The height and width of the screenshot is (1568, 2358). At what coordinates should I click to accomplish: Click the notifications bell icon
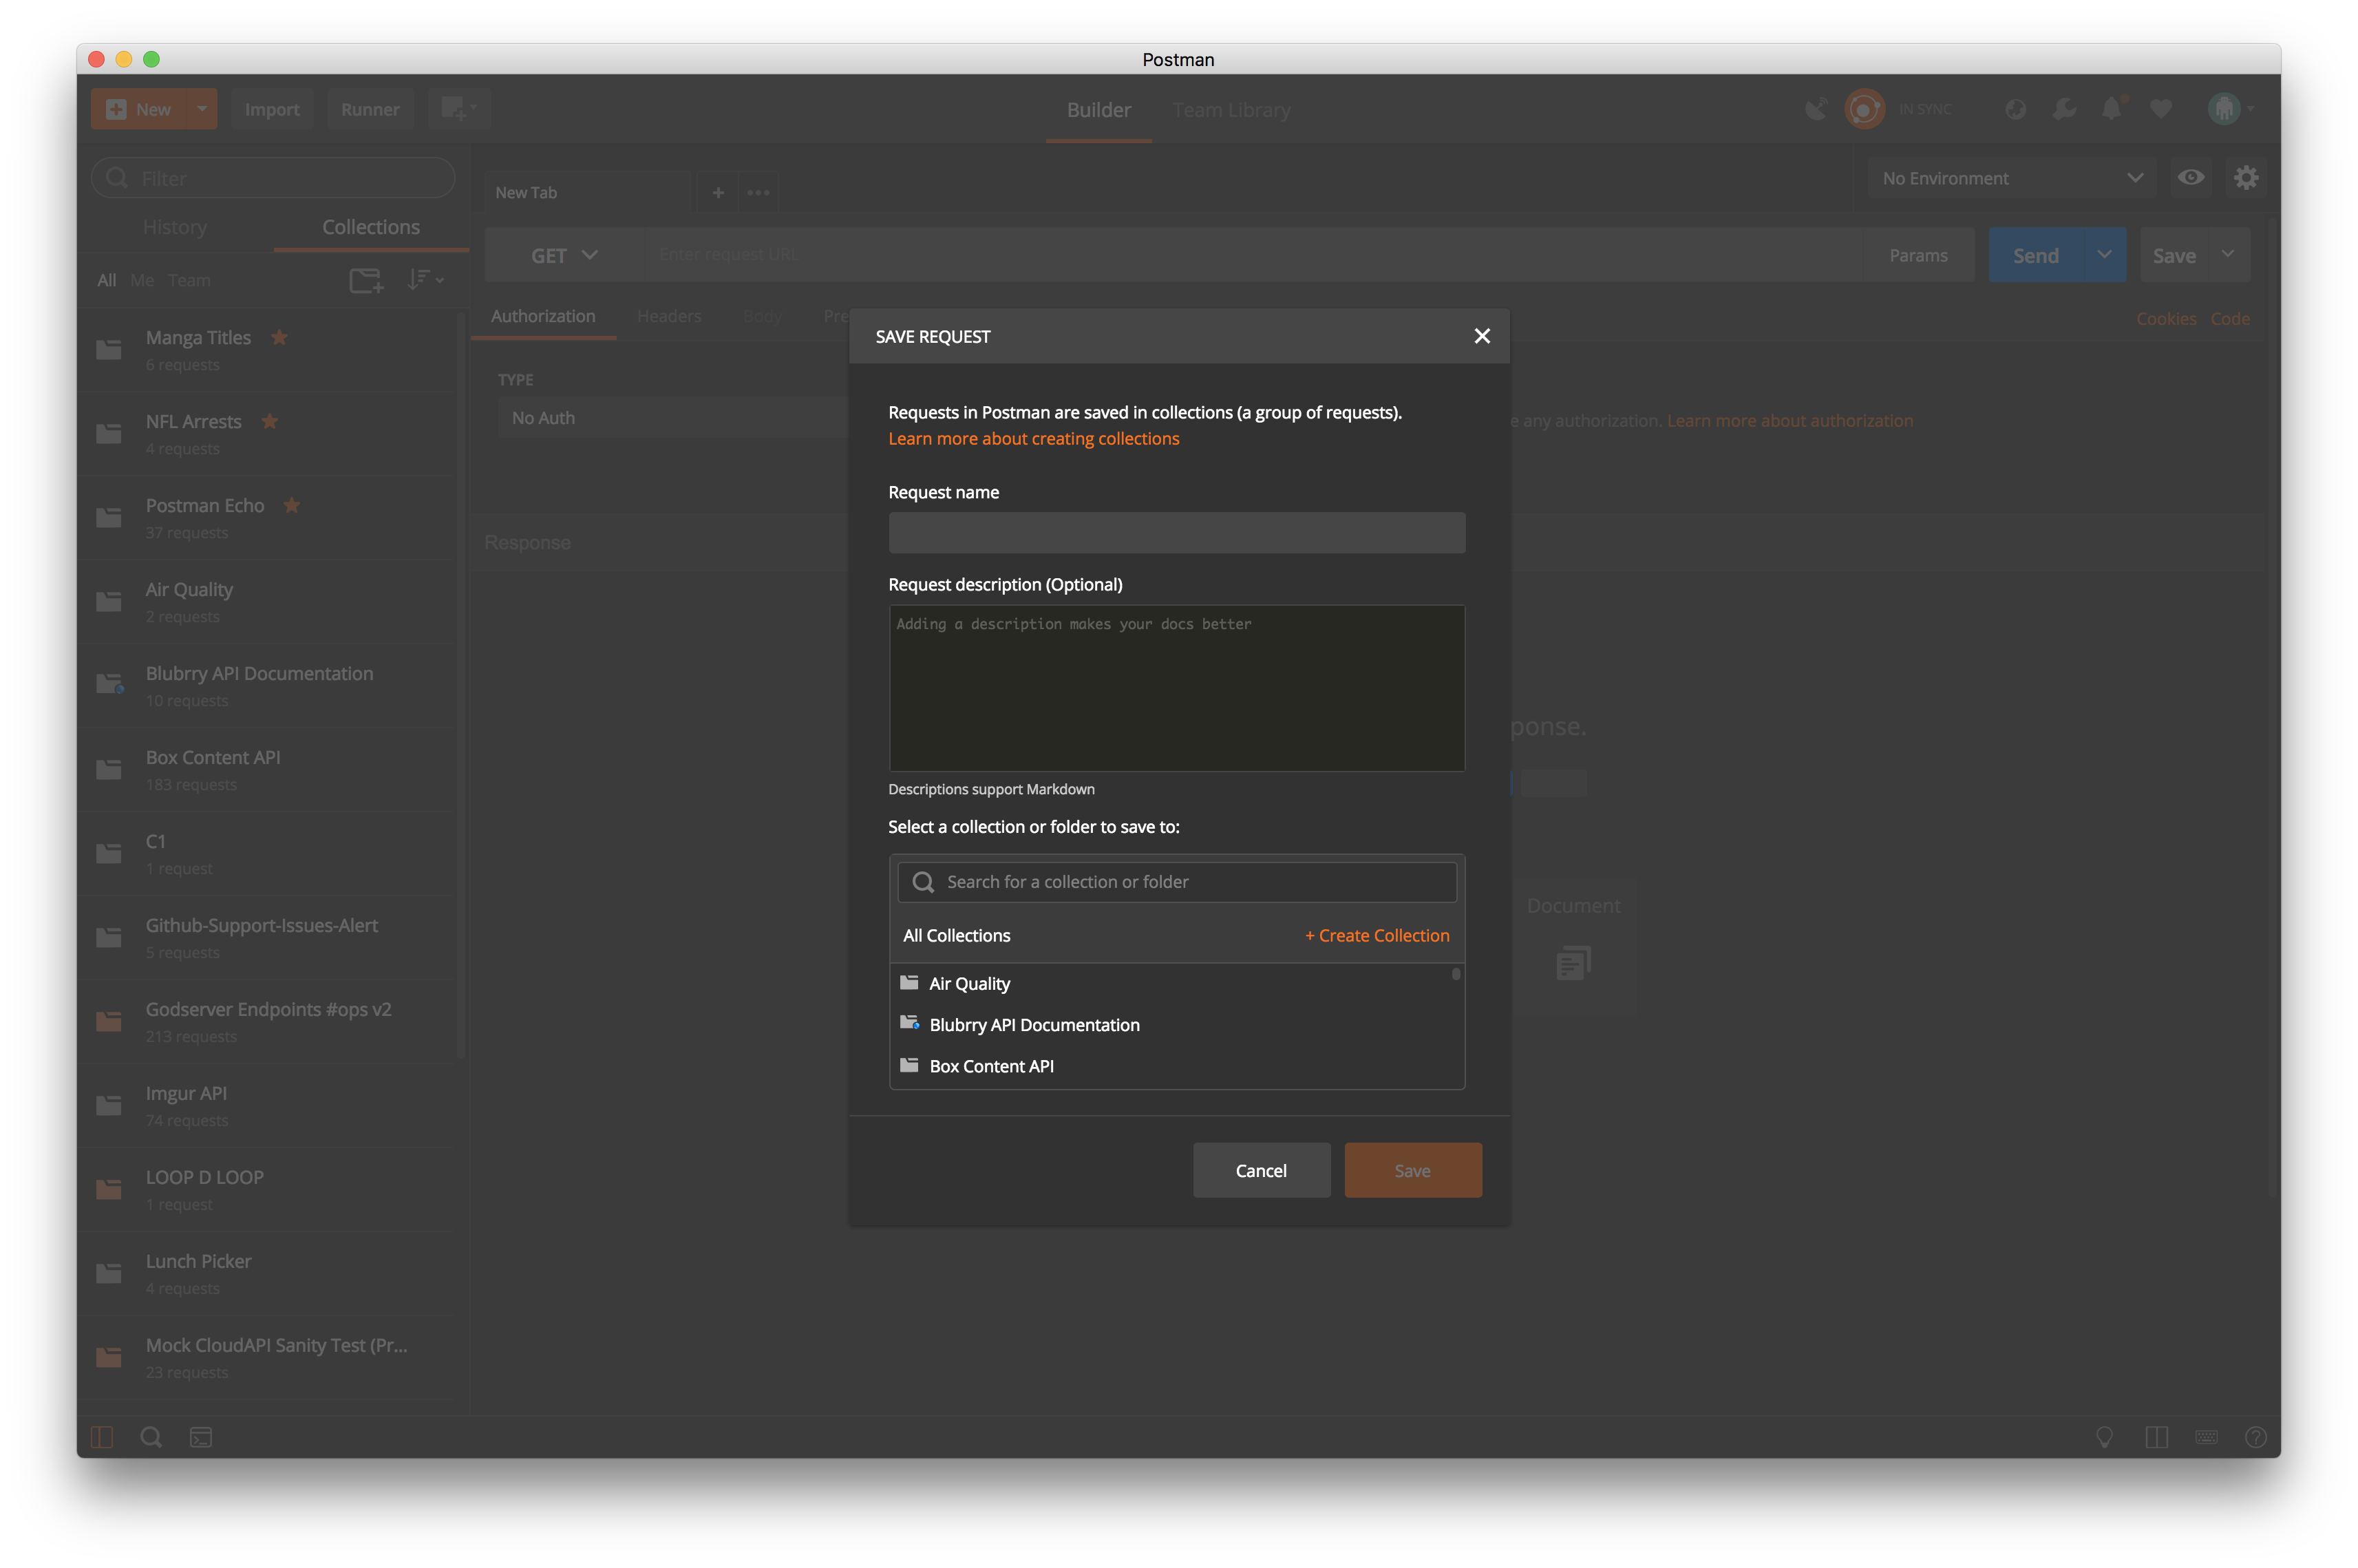point(2111,109)
